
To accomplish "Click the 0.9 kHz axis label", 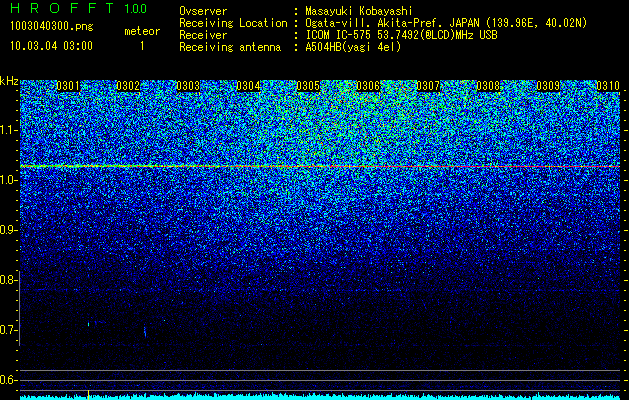I will (9, 230).
